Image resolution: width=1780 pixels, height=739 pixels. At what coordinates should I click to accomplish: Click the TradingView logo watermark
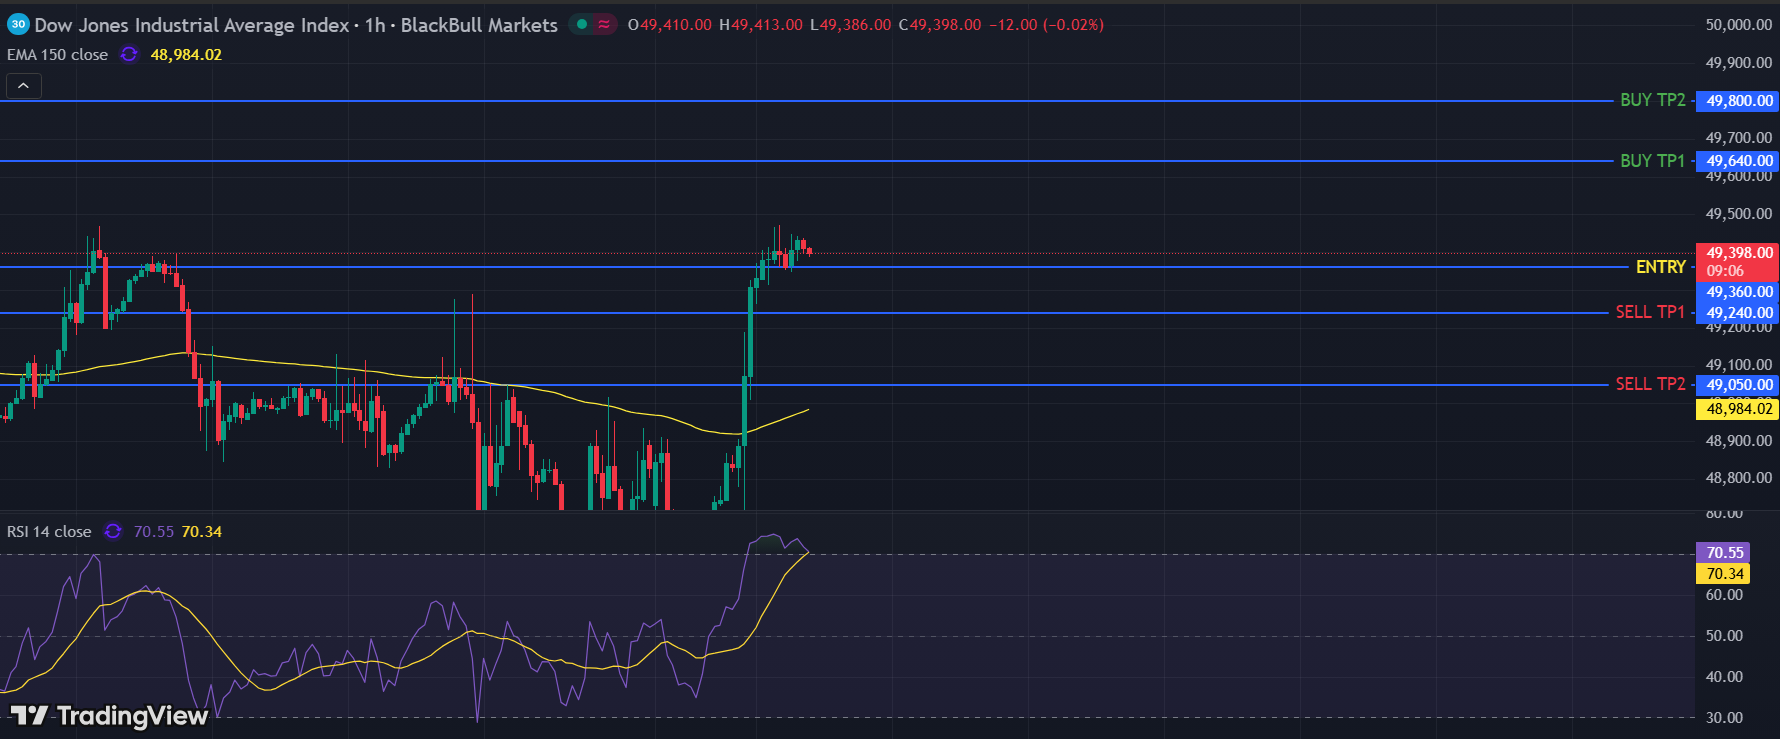click(x=110, y=716)
